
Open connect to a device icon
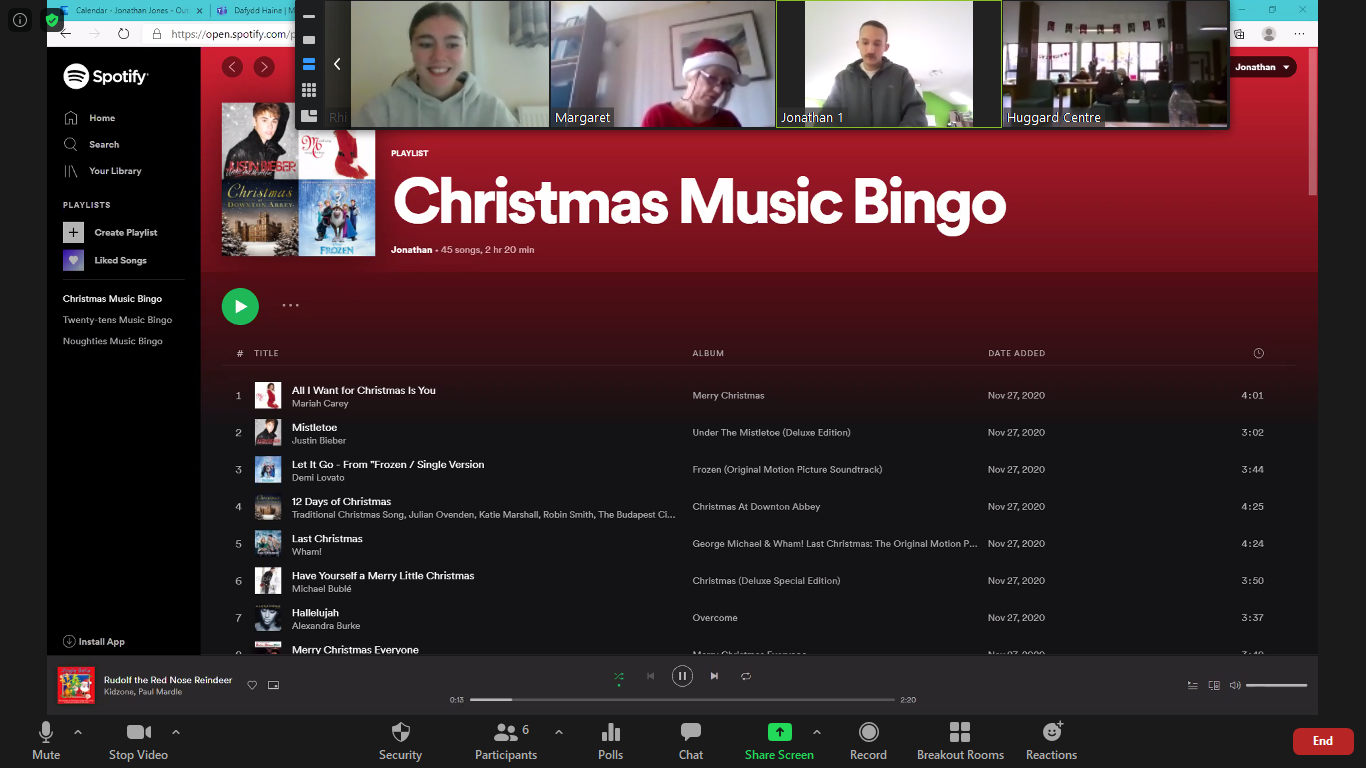pyautogui.click(x=1214, y=685)
